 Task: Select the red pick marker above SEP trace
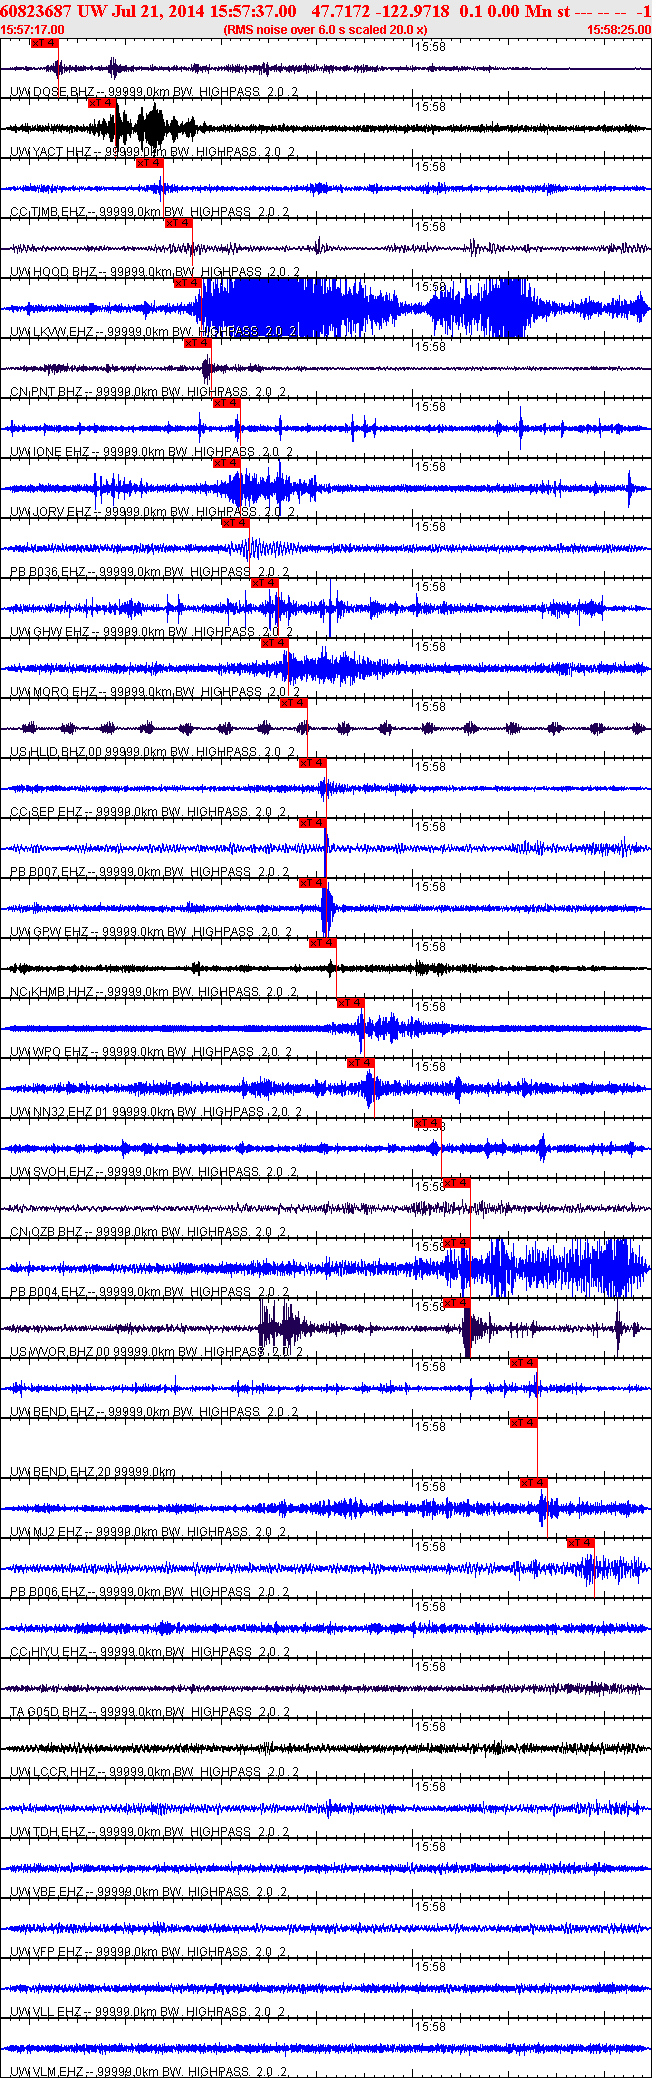[x=313, y=763]
